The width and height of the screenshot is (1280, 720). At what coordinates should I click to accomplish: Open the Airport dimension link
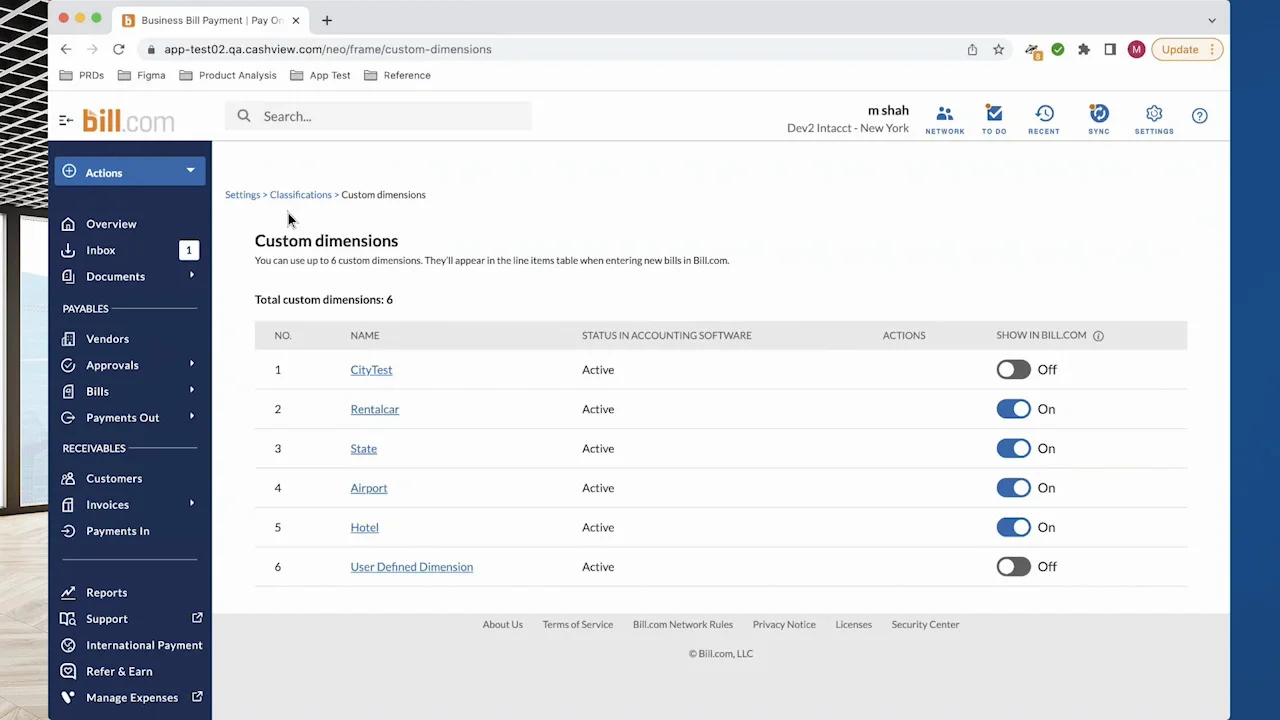pos(368,488)
